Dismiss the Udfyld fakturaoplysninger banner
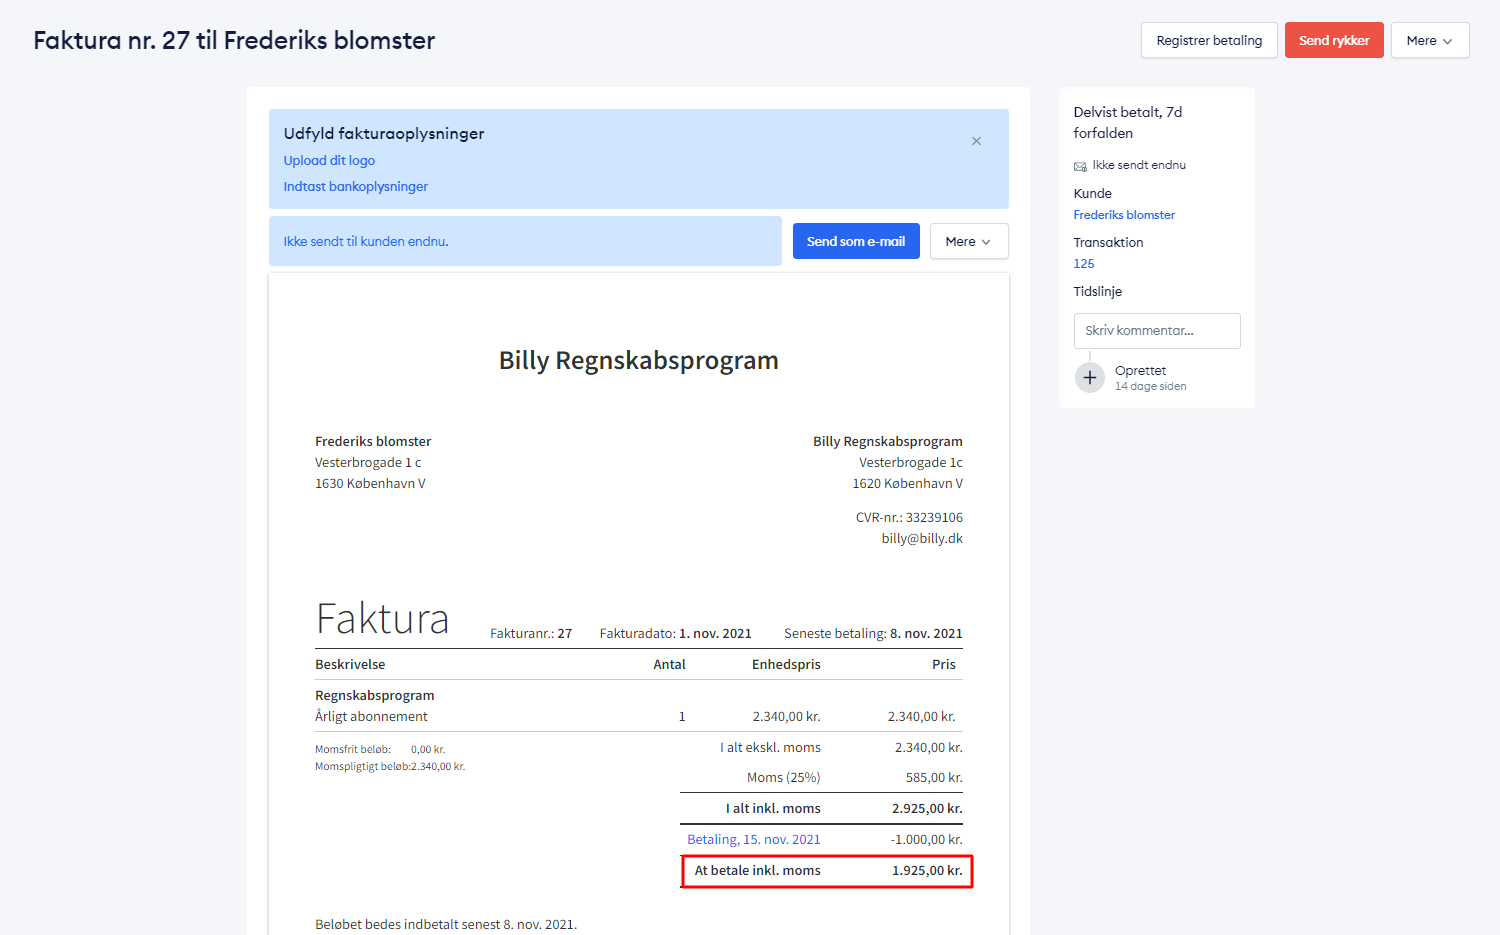This screenshot has height=935, width=1500. click(976, 141)
